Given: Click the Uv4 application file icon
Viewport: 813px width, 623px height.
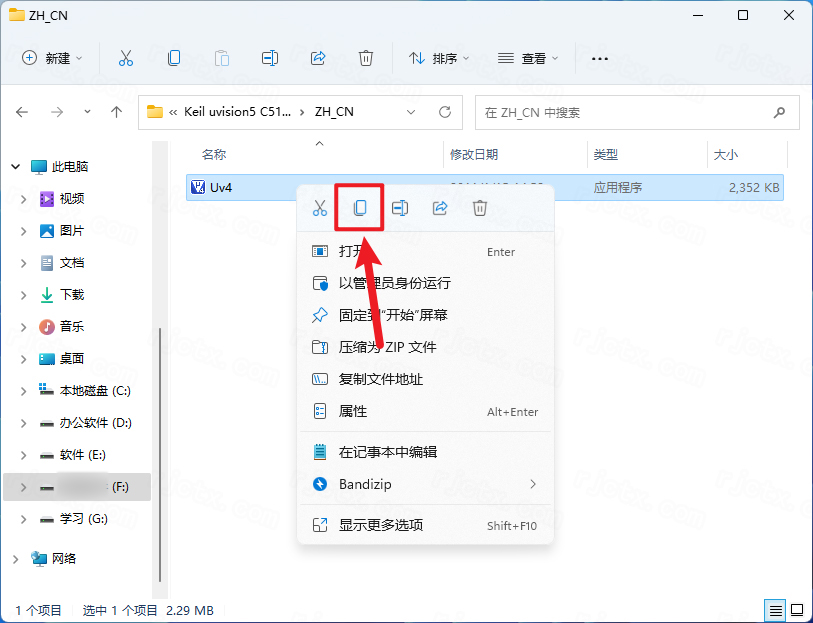Looking at the screenshot, I should click(x=198, y=187).
